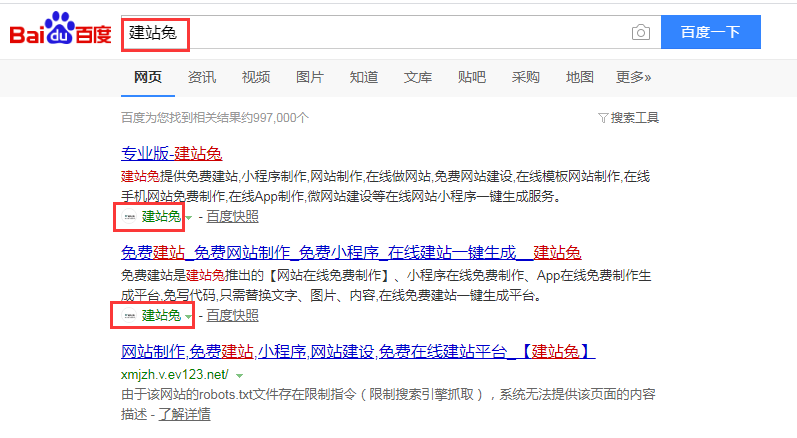This screenshot has width=797, height=438.
Task: Expand dropdown arrow under first result
Action: pos(189,218)
